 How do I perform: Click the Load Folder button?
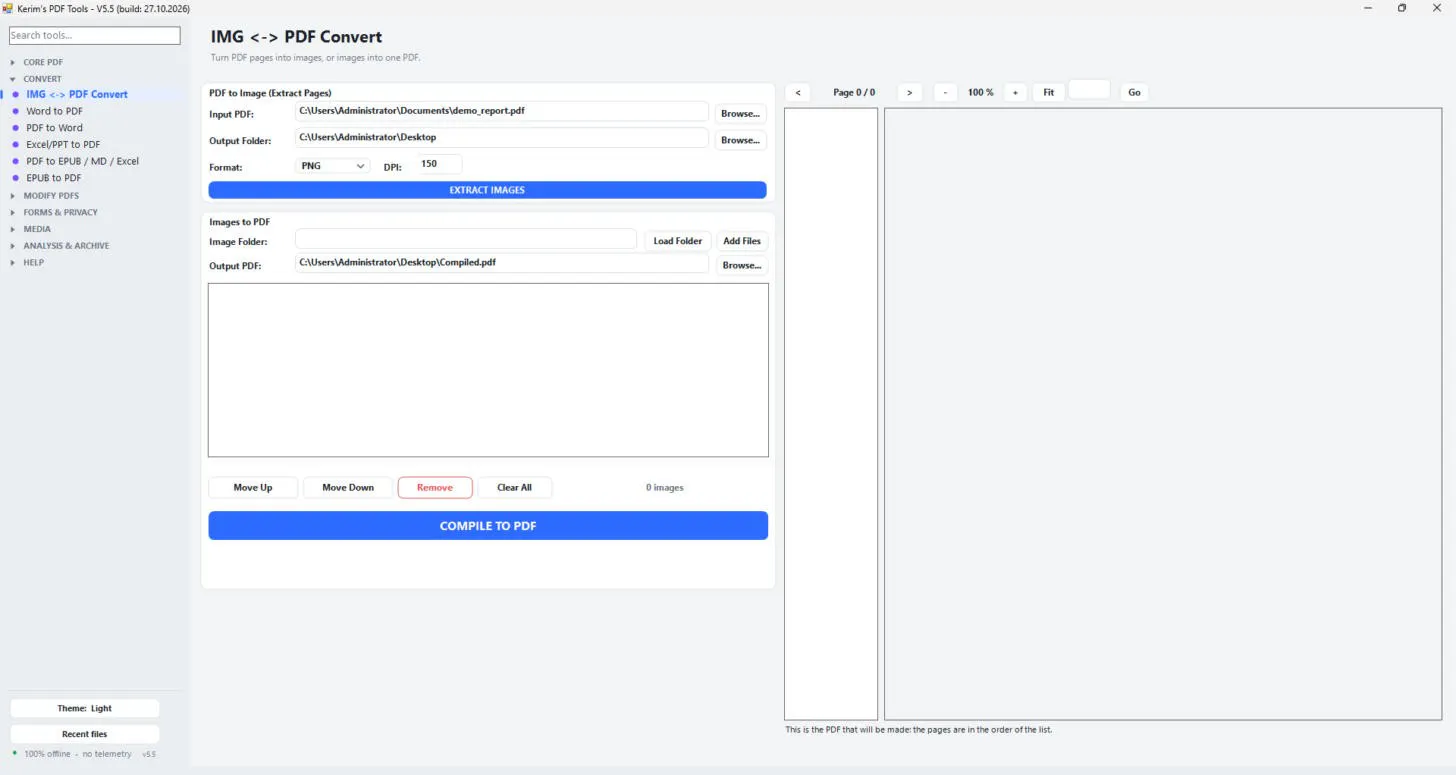pyautogui.click(x=678, y=240)
